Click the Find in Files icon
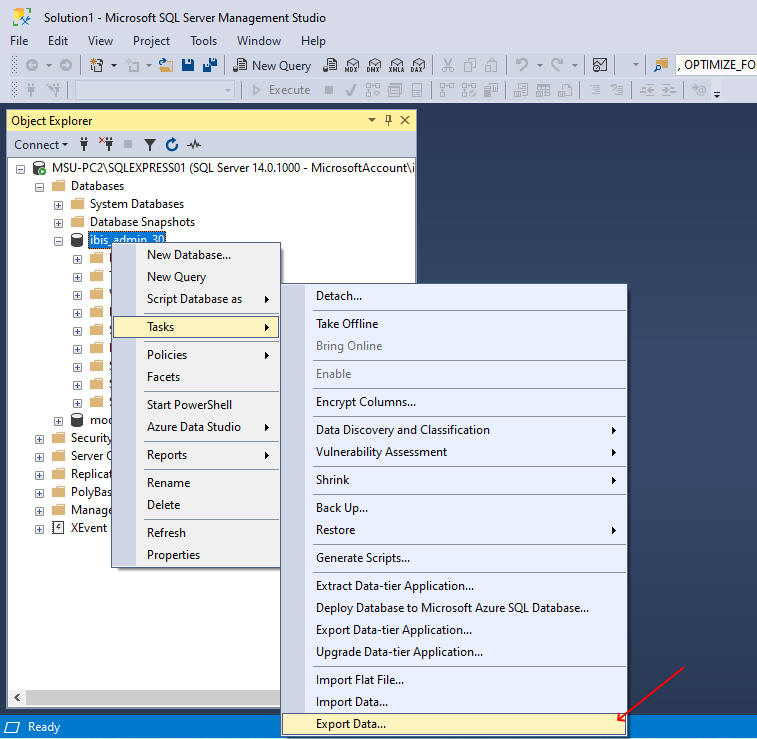The height and width of the screenshot is (739, 757). coord(660,65)
